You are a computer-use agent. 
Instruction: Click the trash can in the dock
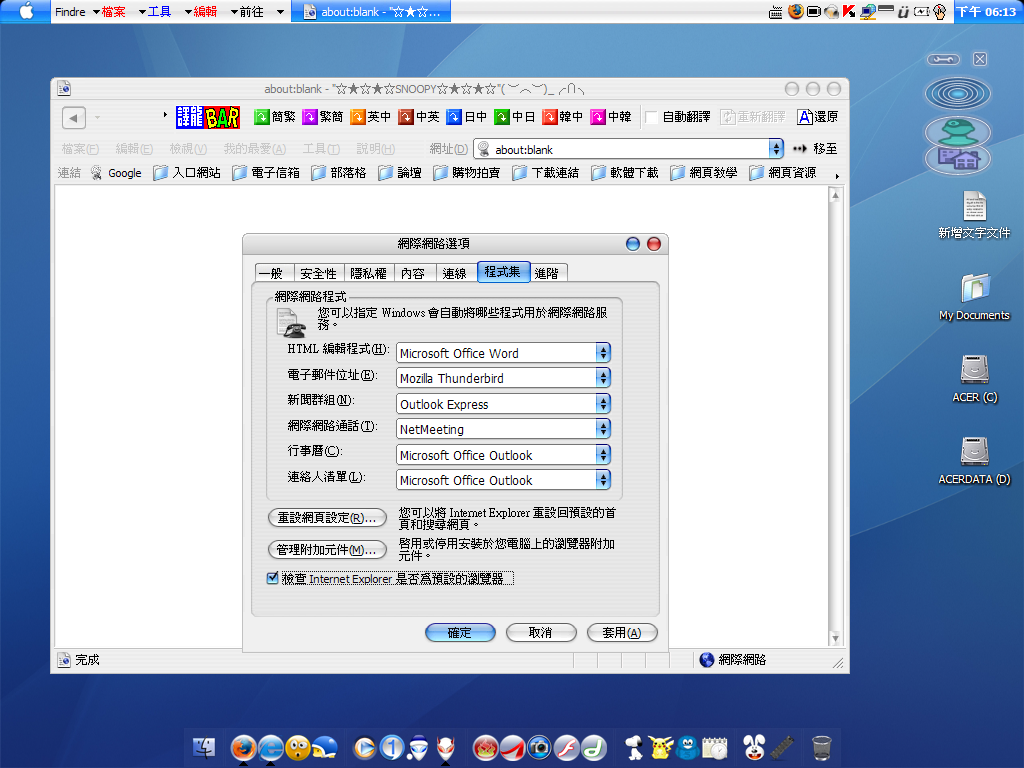point(821,746)
